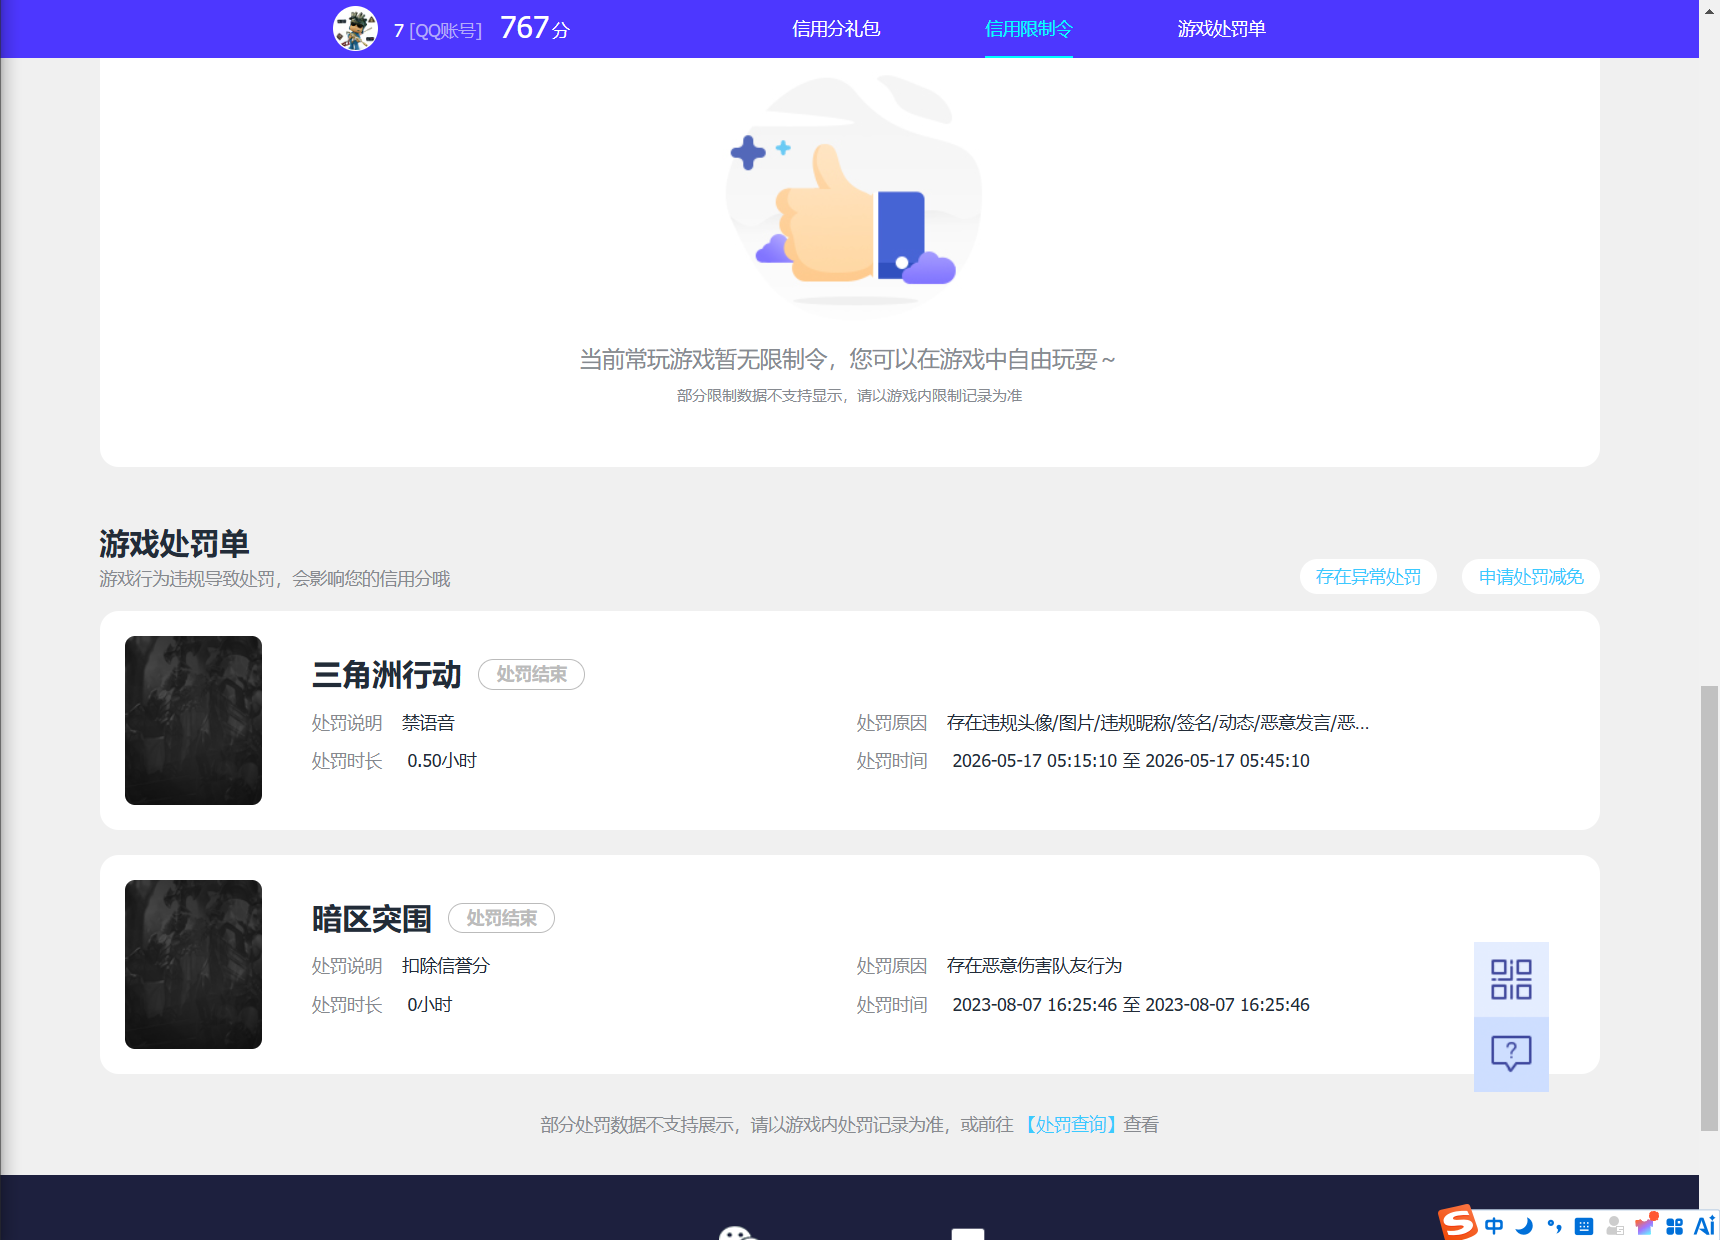Click the 扣除信誉分 punishment description
This screenshot has height=1240, width=1720.
(446, 966)
